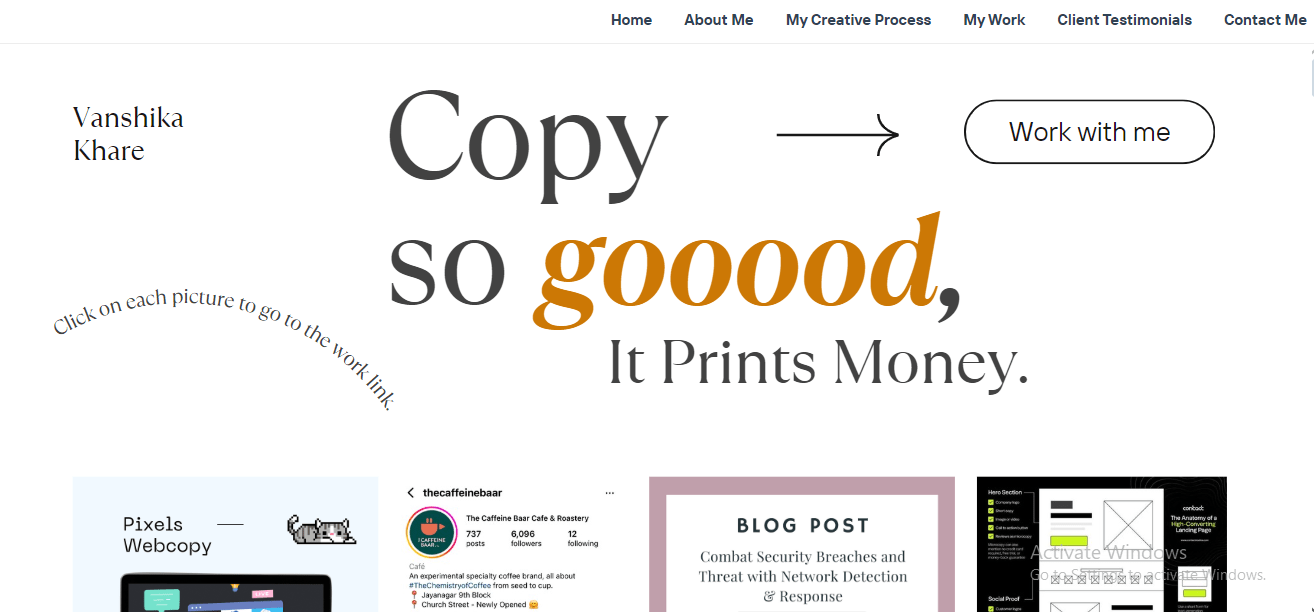This screenshot has height=612, width=1314.
Task: Open thecaffeinebaar Instagram work thumbnail
Action: [x=512, y=544]
